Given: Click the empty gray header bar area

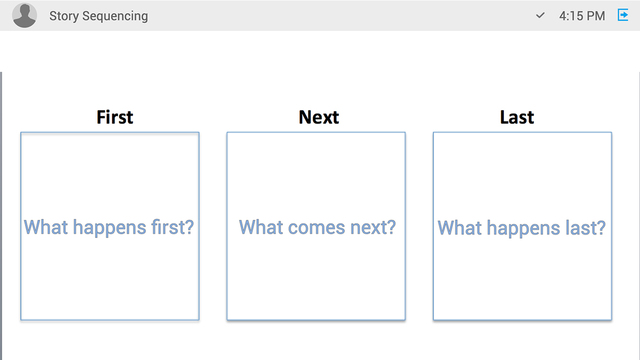Looking at the screenshot, I should coord(341,16).
